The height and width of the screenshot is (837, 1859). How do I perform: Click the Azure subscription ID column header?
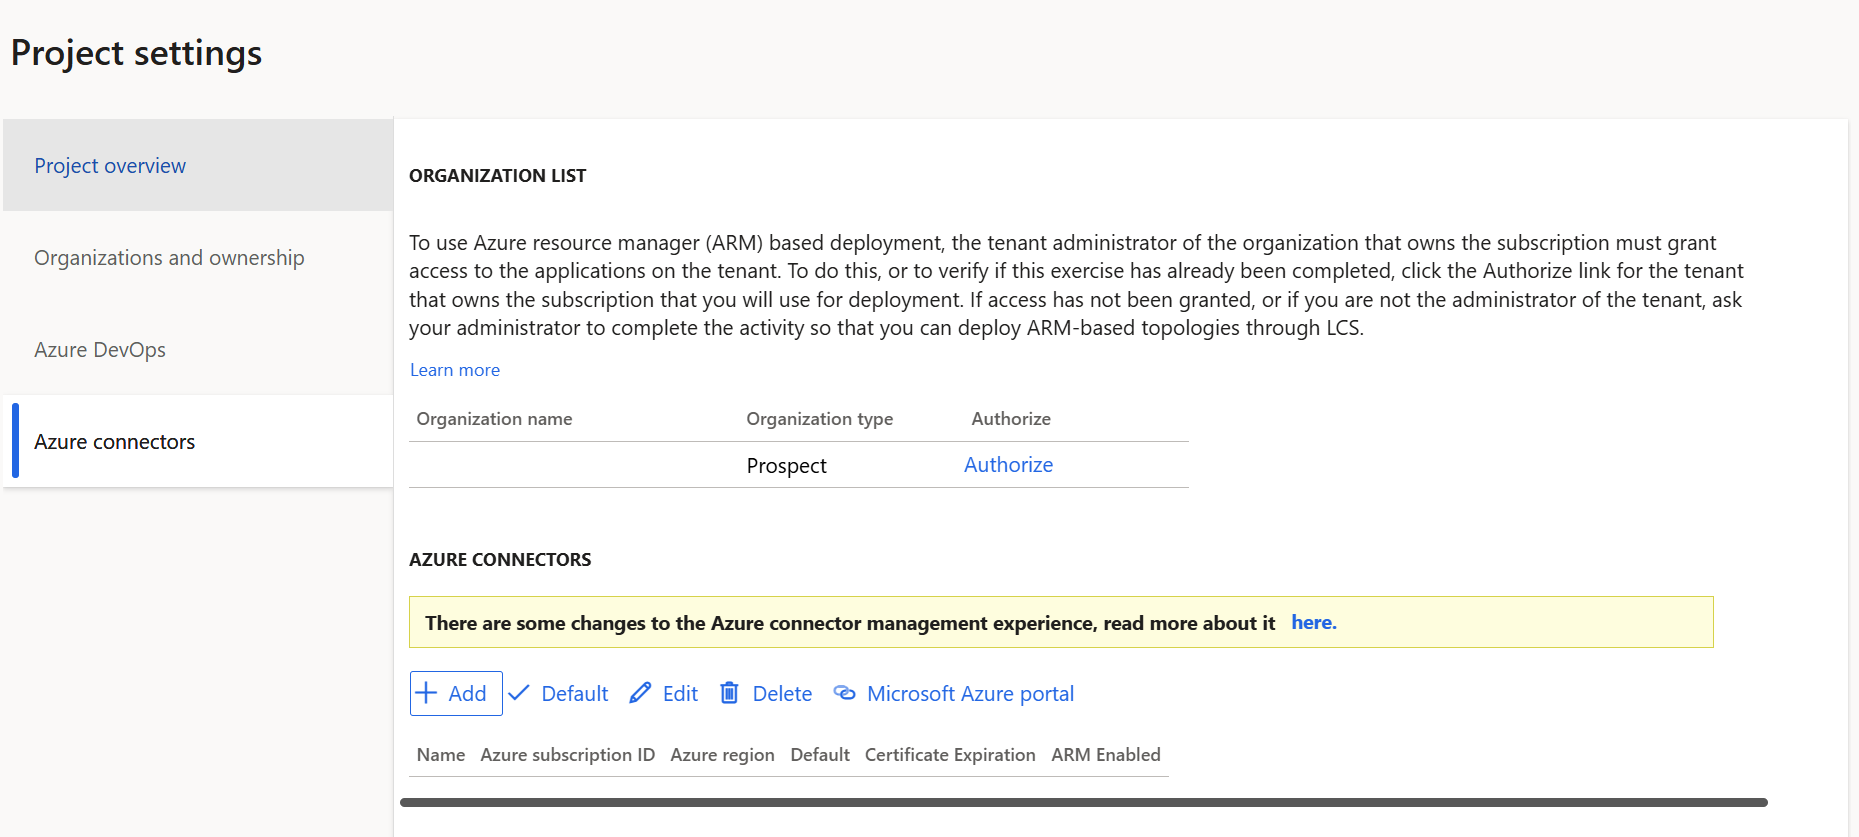567,755
